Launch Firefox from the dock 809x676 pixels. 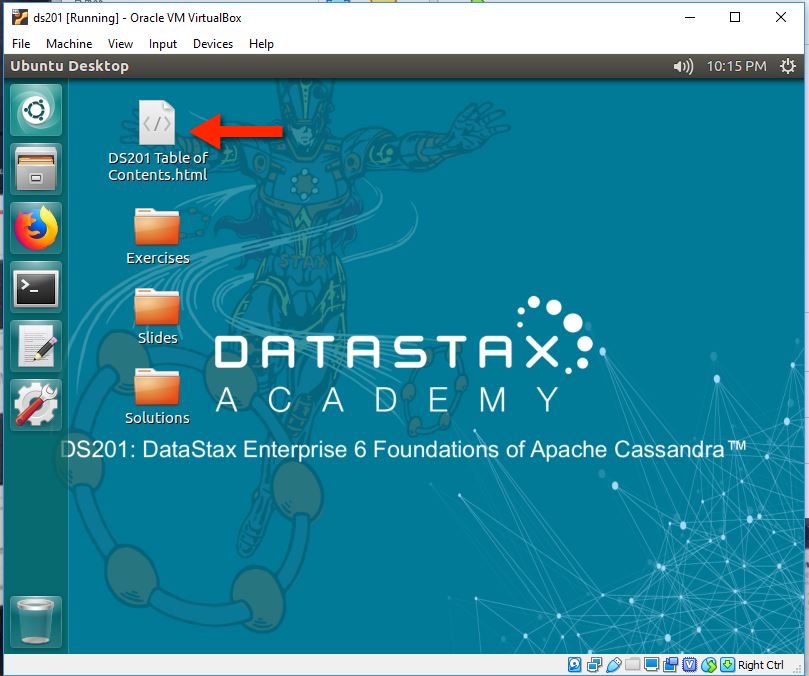36,228
